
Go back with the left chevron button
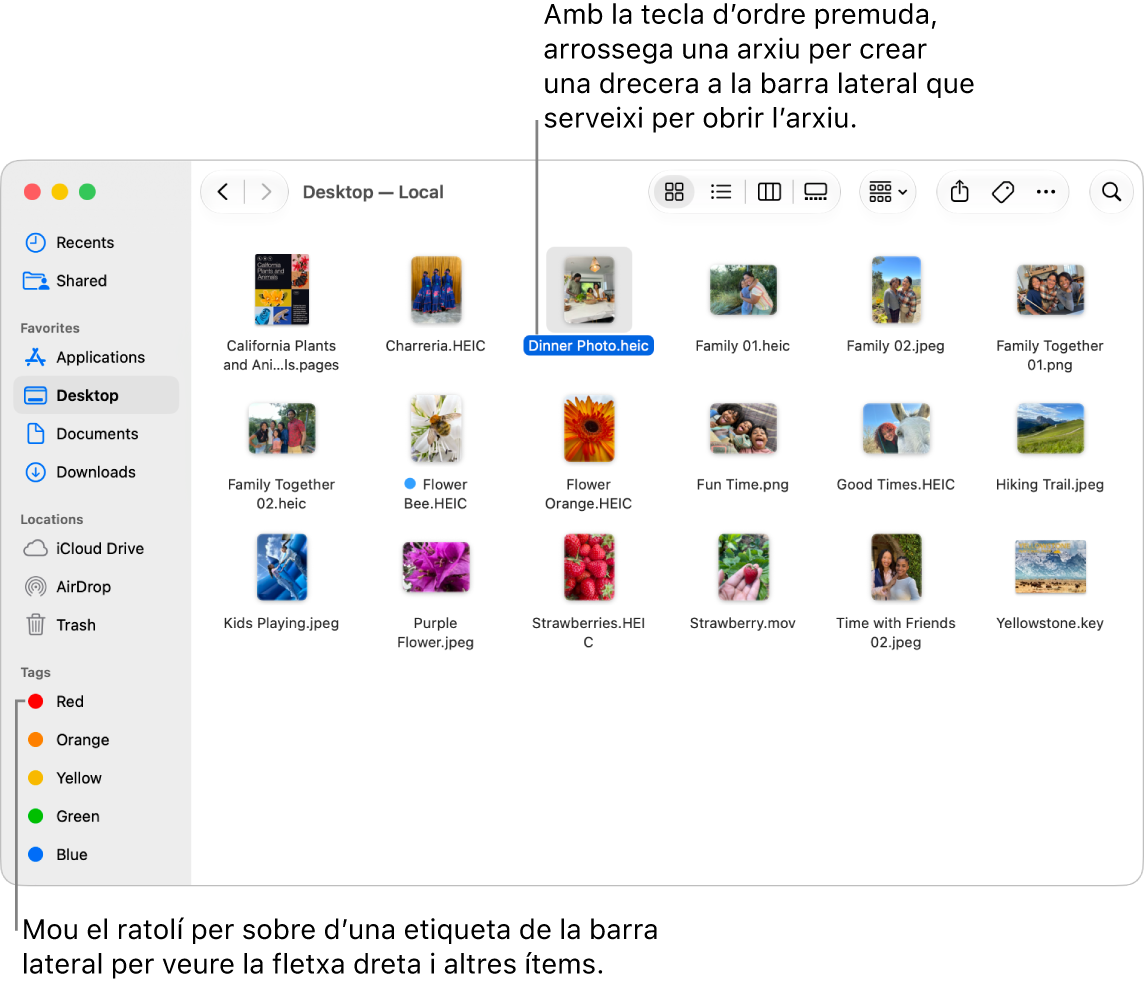click(x=223, y=192)
